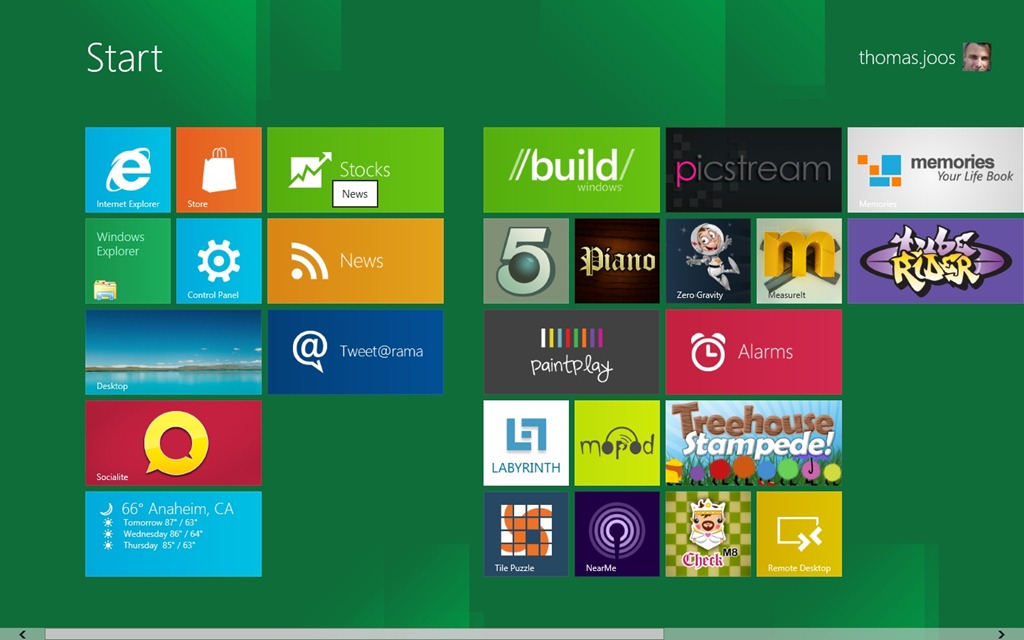
Task: Open the Alarms clock tile
Action: point(753,352)
